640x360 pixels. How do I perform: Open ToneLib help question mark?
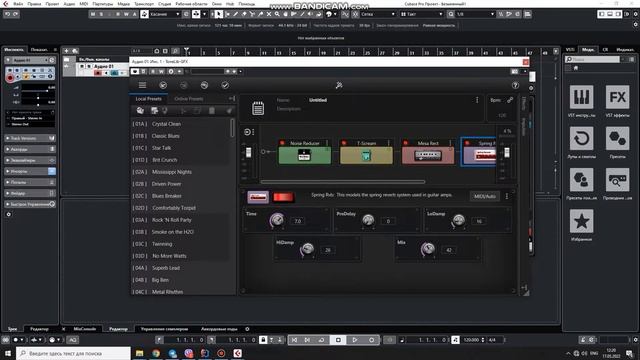[x=516, y=85]
